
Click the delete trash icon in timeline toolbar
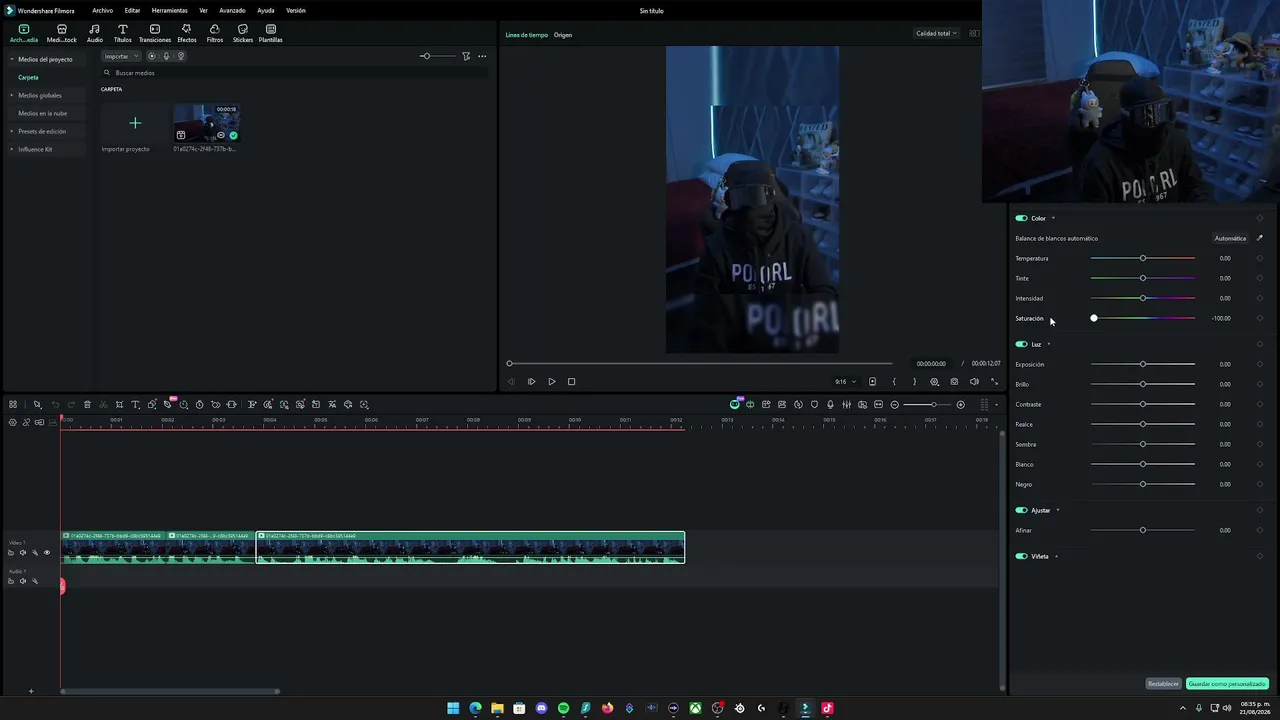(87, 404)
